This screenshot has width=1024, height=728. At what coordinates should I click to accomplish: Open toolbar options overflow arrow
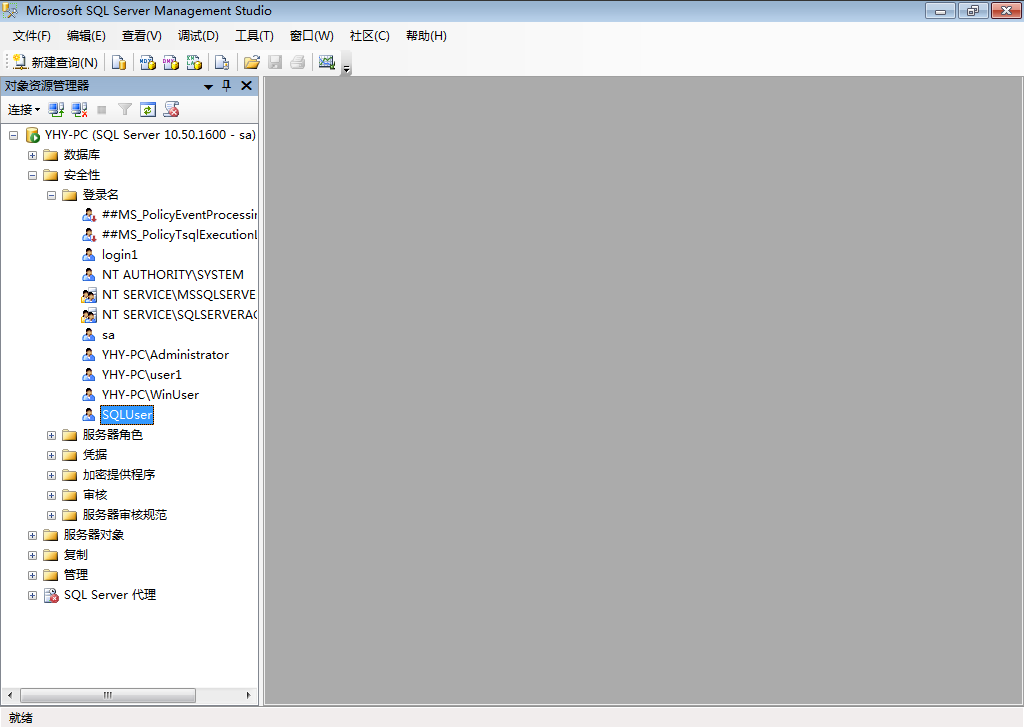(x=347, y=66)
